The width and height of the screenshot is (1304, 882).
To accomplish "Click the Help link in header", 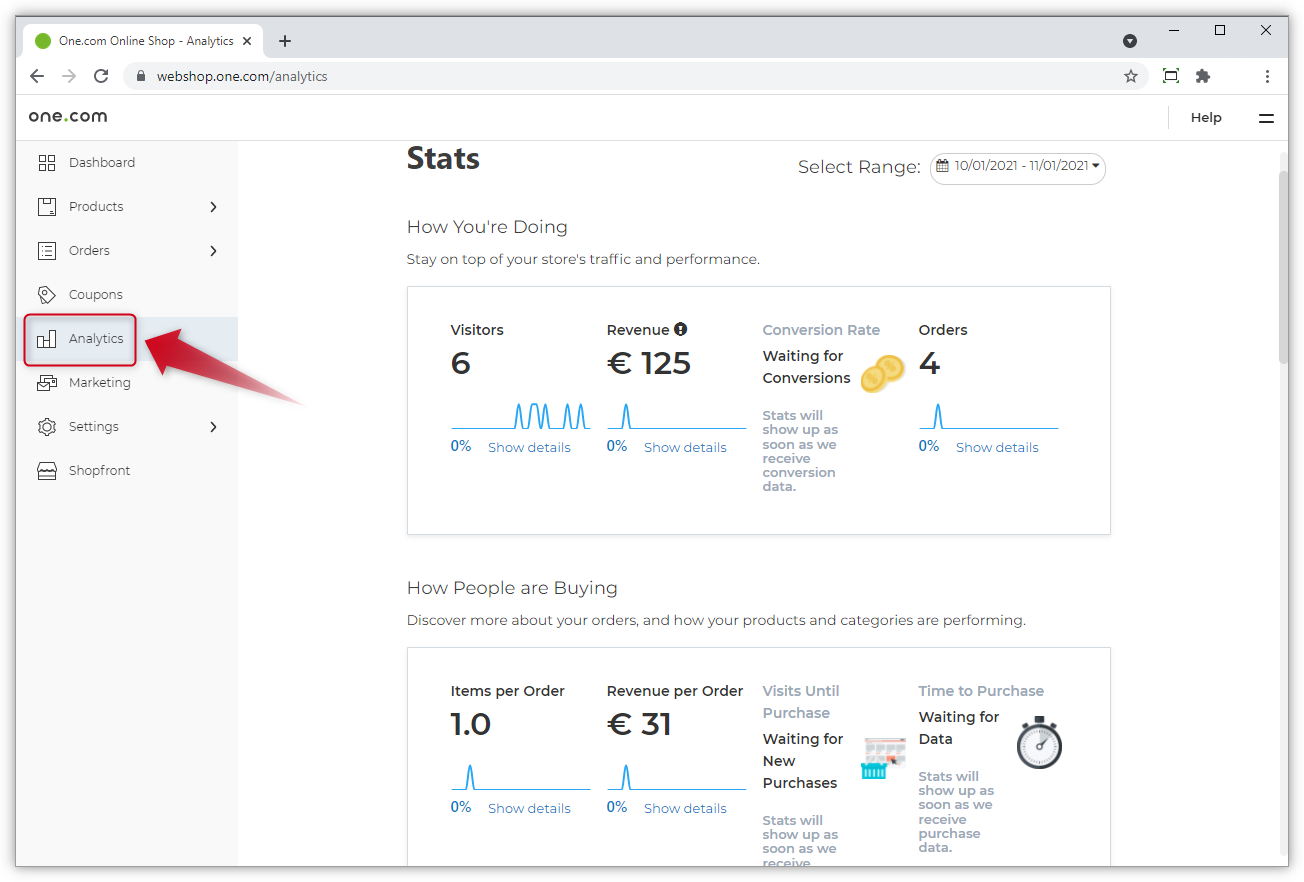I will pyautogui.click(x=1206, y=118).
